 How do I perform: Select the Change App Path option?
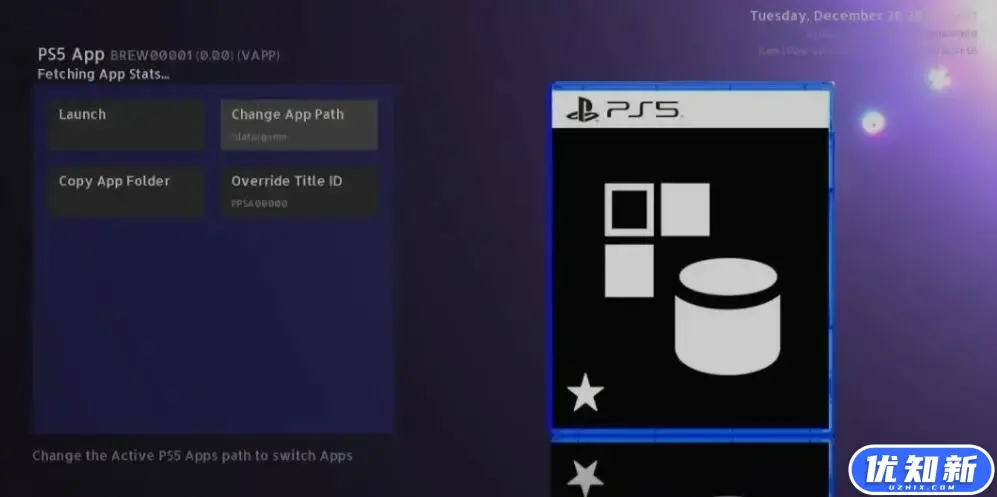[299, 124]
